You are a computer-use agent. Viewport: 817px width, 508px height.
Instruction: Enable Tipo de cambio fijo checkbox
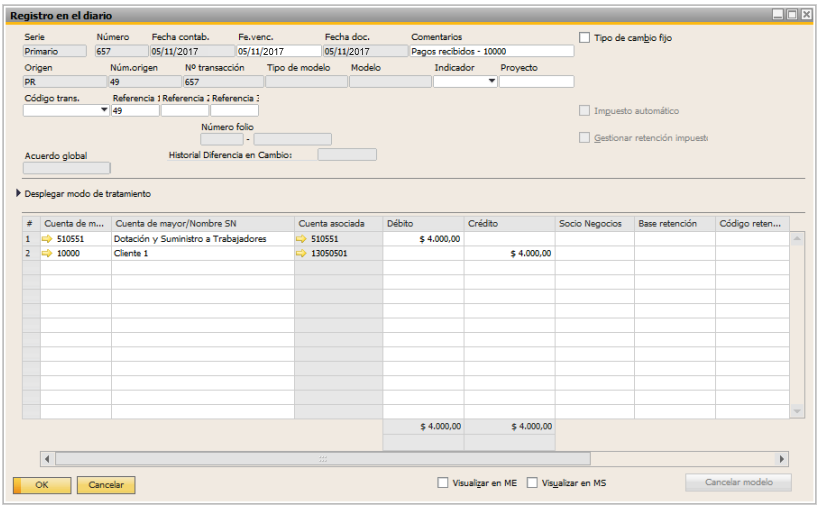585,38
